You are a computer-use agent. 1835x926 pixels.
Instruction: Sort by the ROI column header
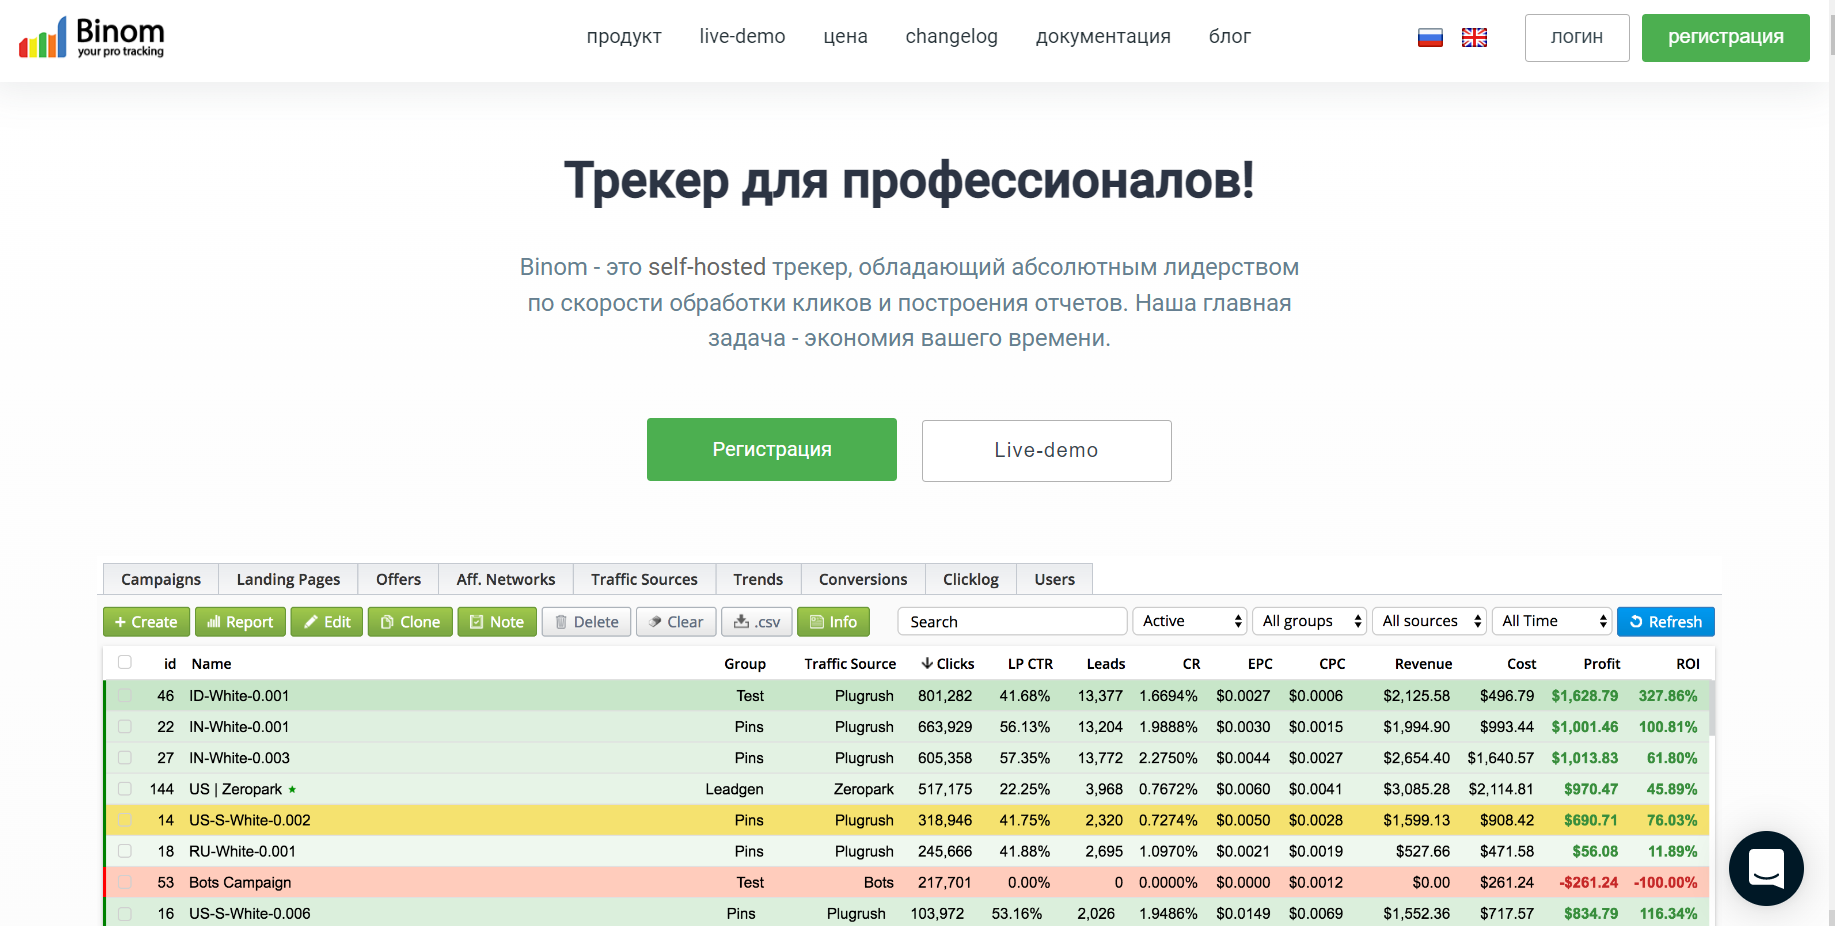click(x=1688, y=664)
